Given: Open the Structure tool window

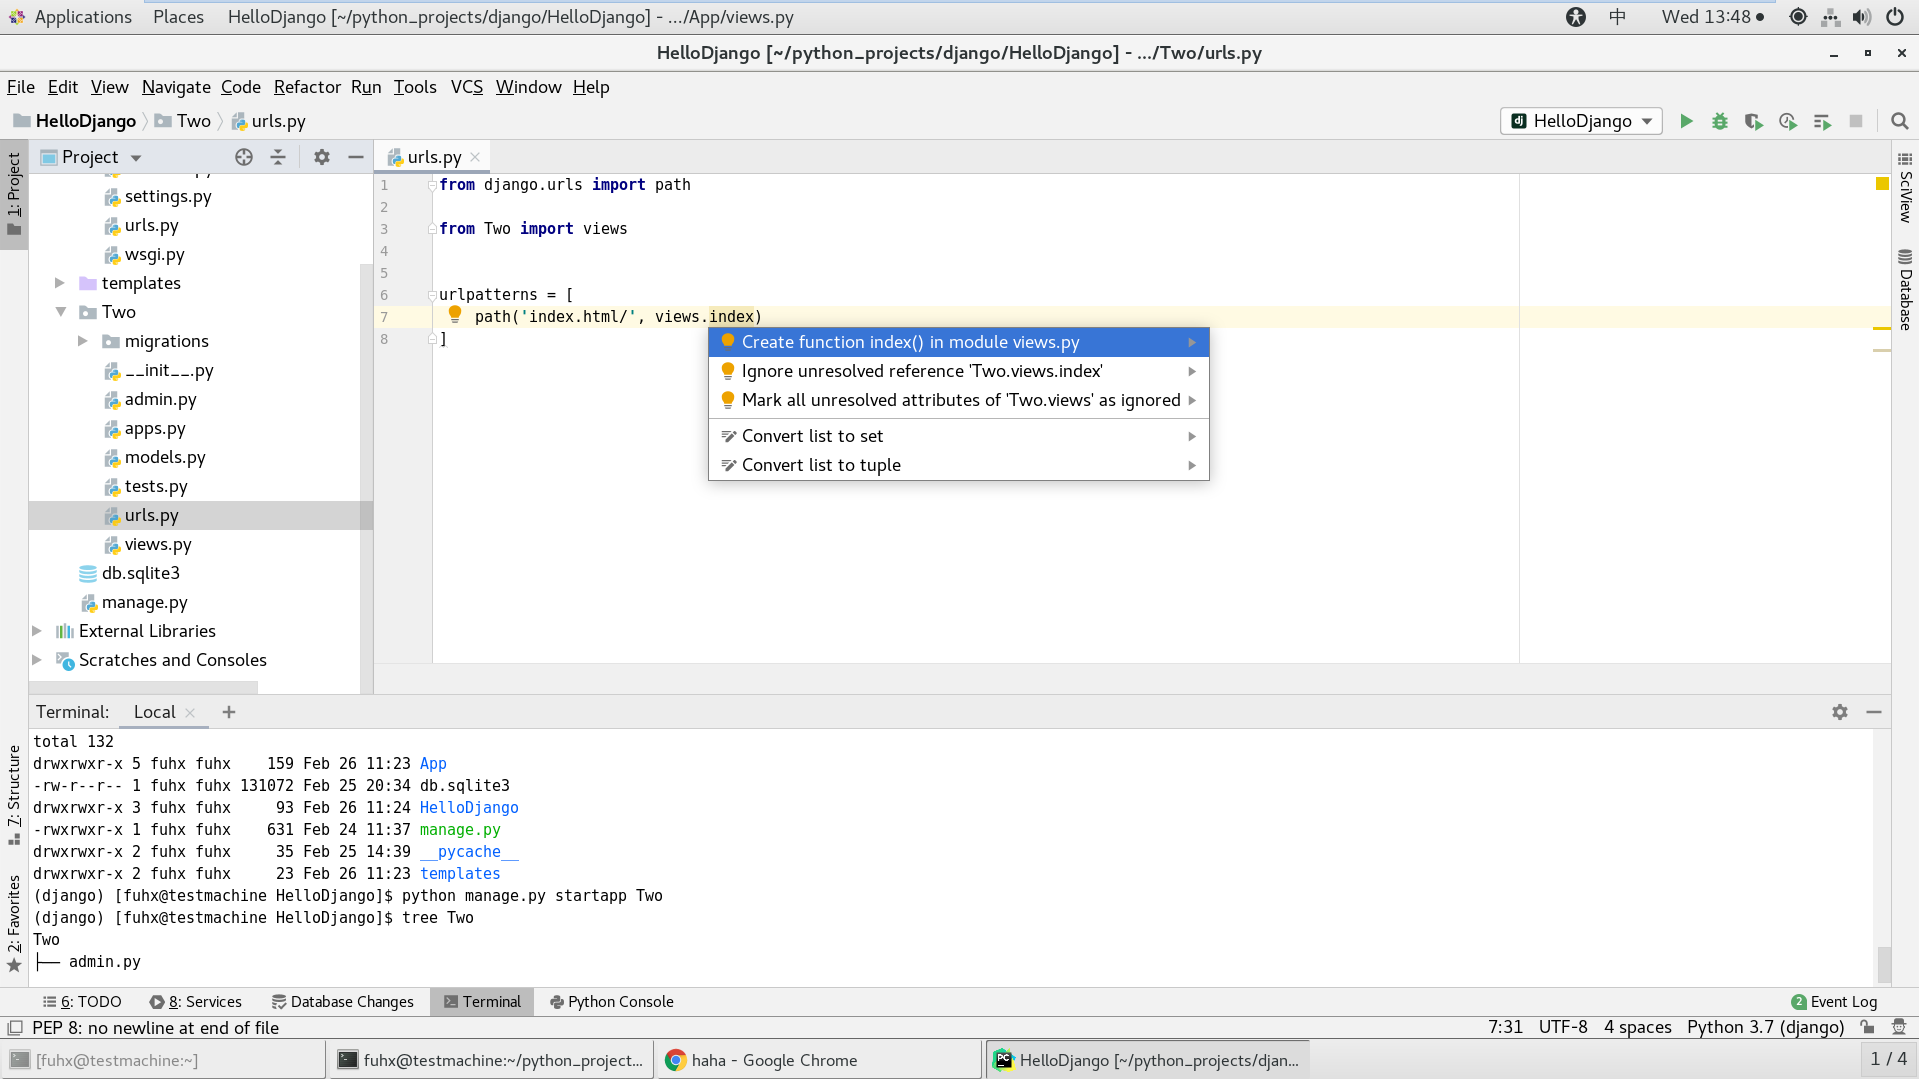Looking at the screenshot, I should click(14, 795).
